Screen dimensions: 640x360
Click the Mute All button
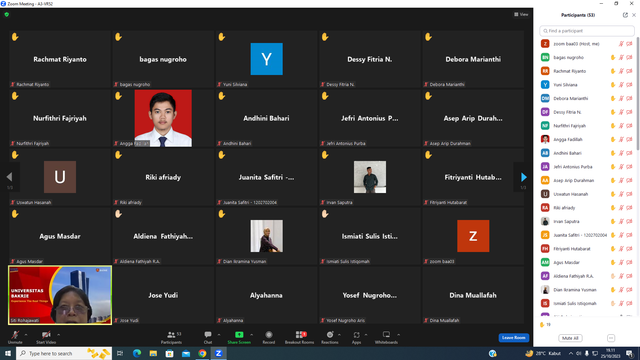tap(570, 338)
